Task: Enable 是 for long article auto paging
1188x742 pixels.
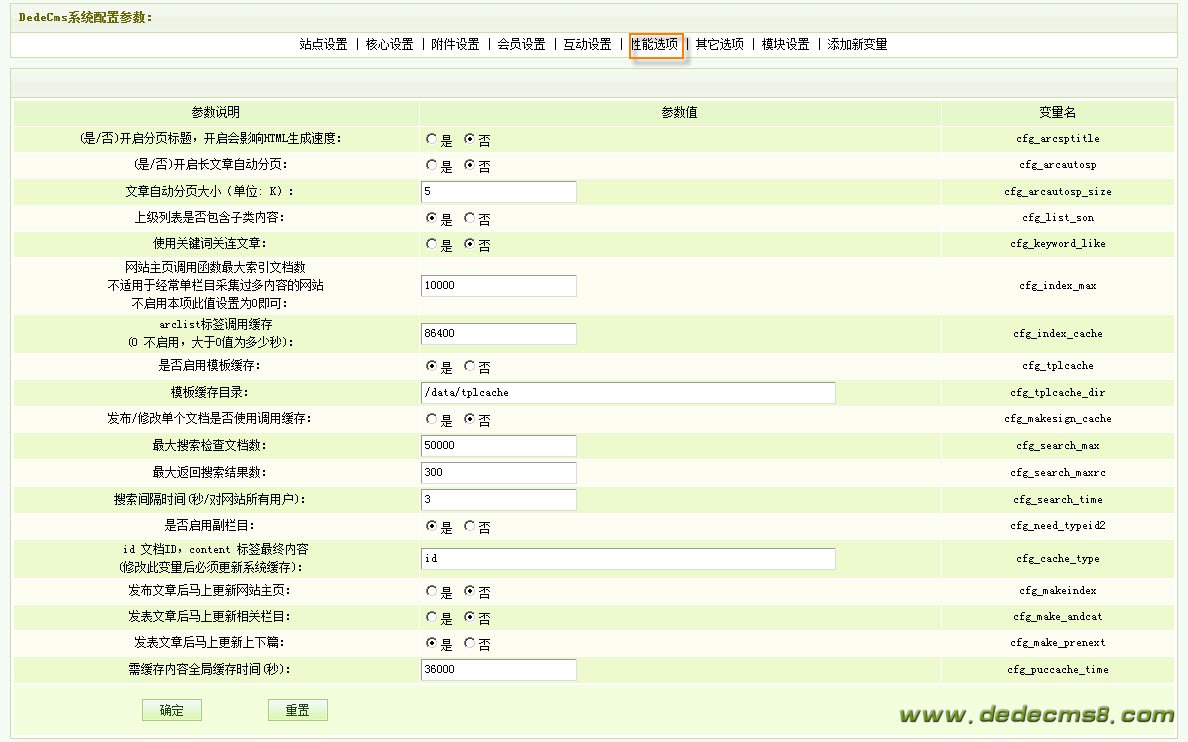Action: tap(432, 166)
